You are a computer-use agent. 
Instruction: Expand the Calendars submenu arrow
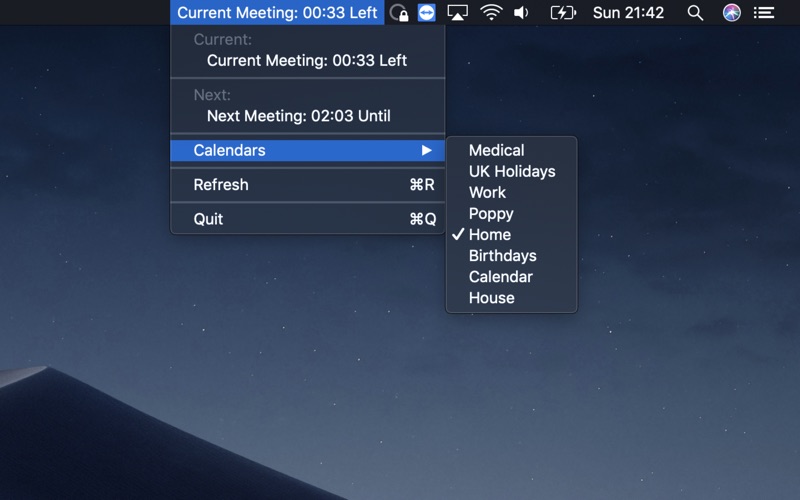(x=427, y=150)
